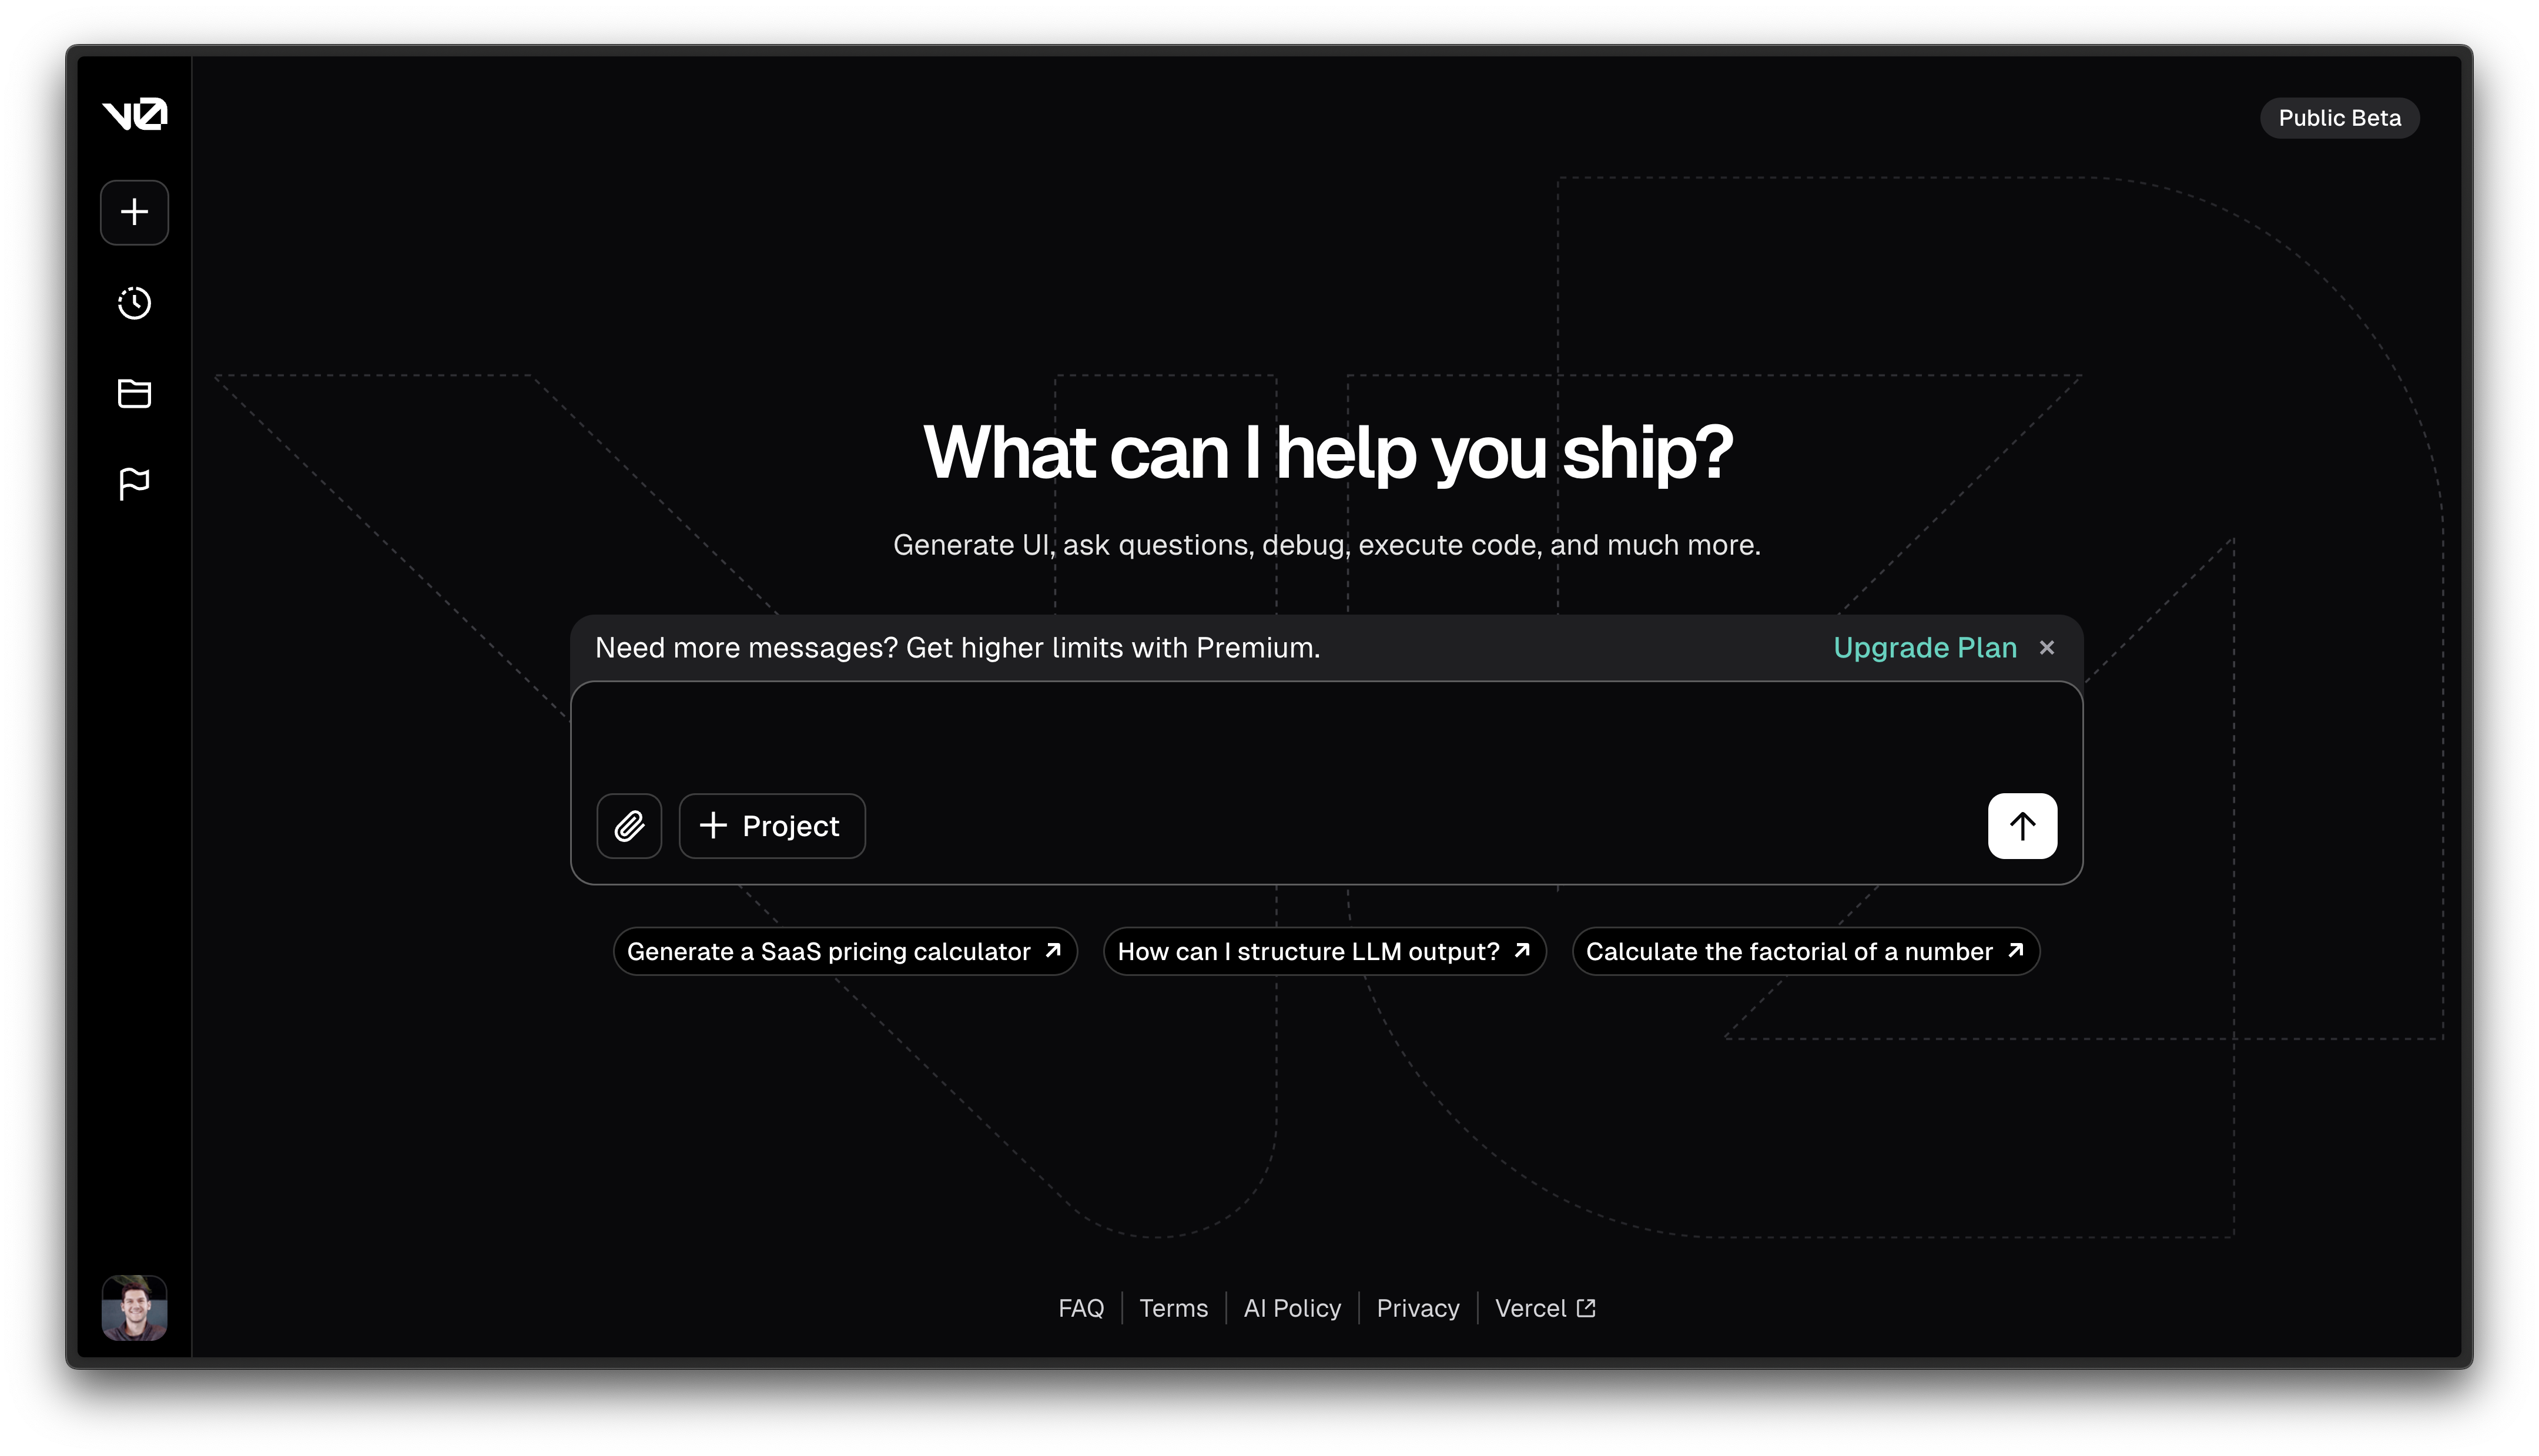
Task: Open the Terms footer link
Action: pos(1173,1308)
